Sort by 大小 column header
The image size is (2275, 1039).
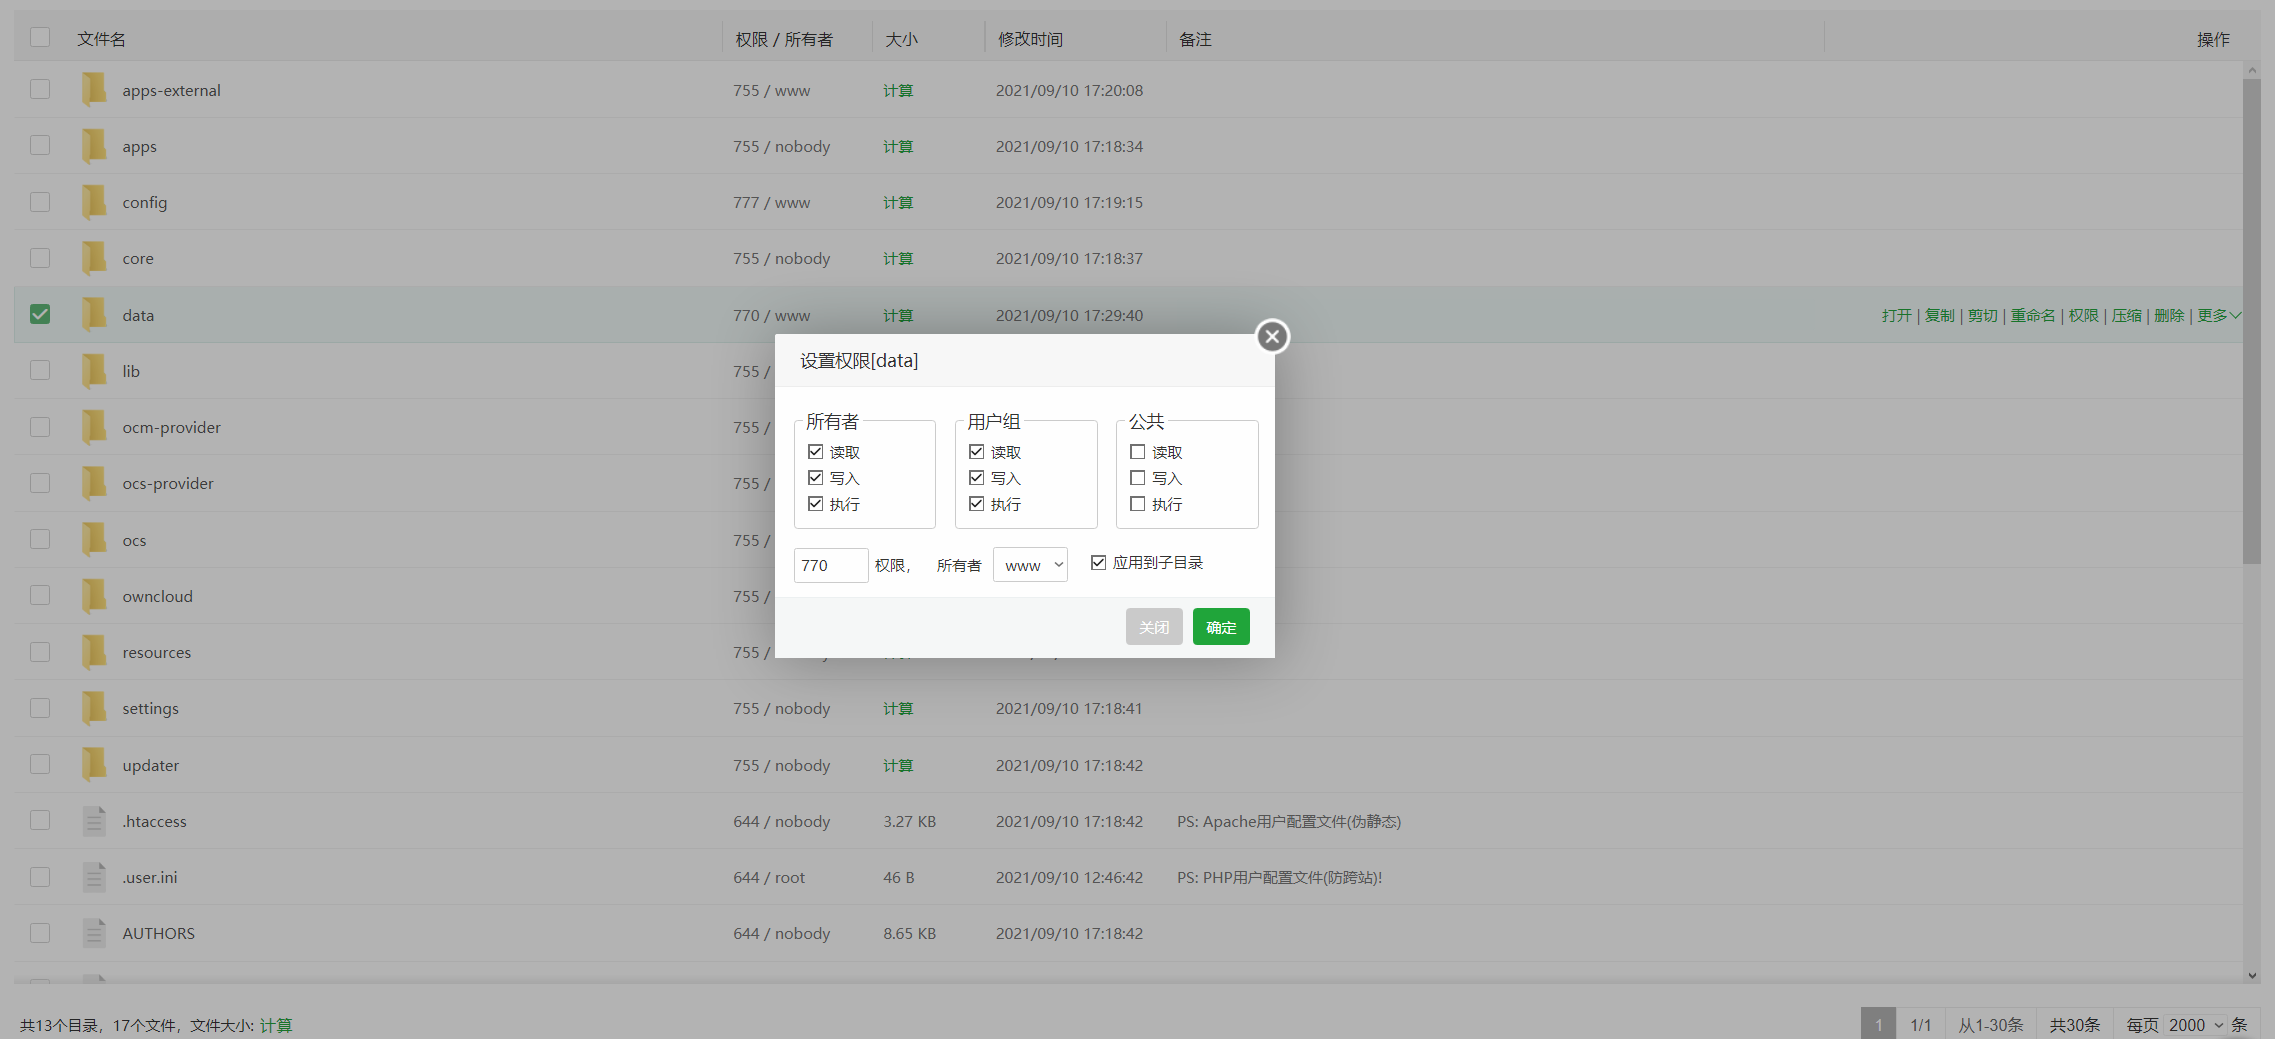901,39
